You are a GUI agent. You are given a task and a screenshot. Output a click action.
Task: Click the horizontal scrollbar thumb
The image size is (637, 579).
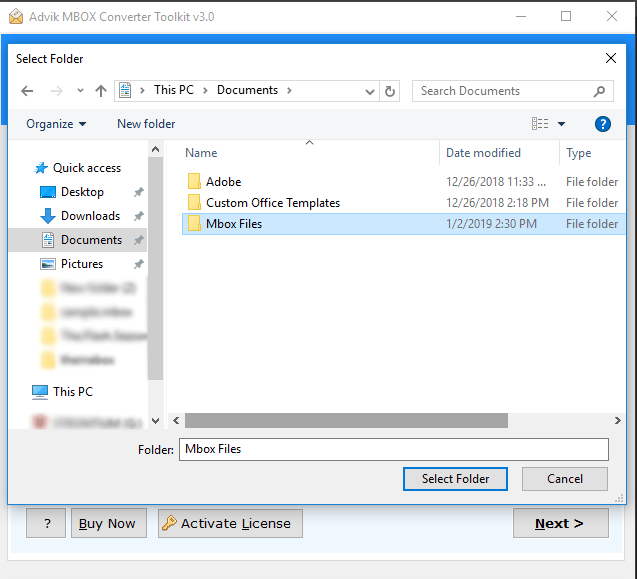point(346,421)
